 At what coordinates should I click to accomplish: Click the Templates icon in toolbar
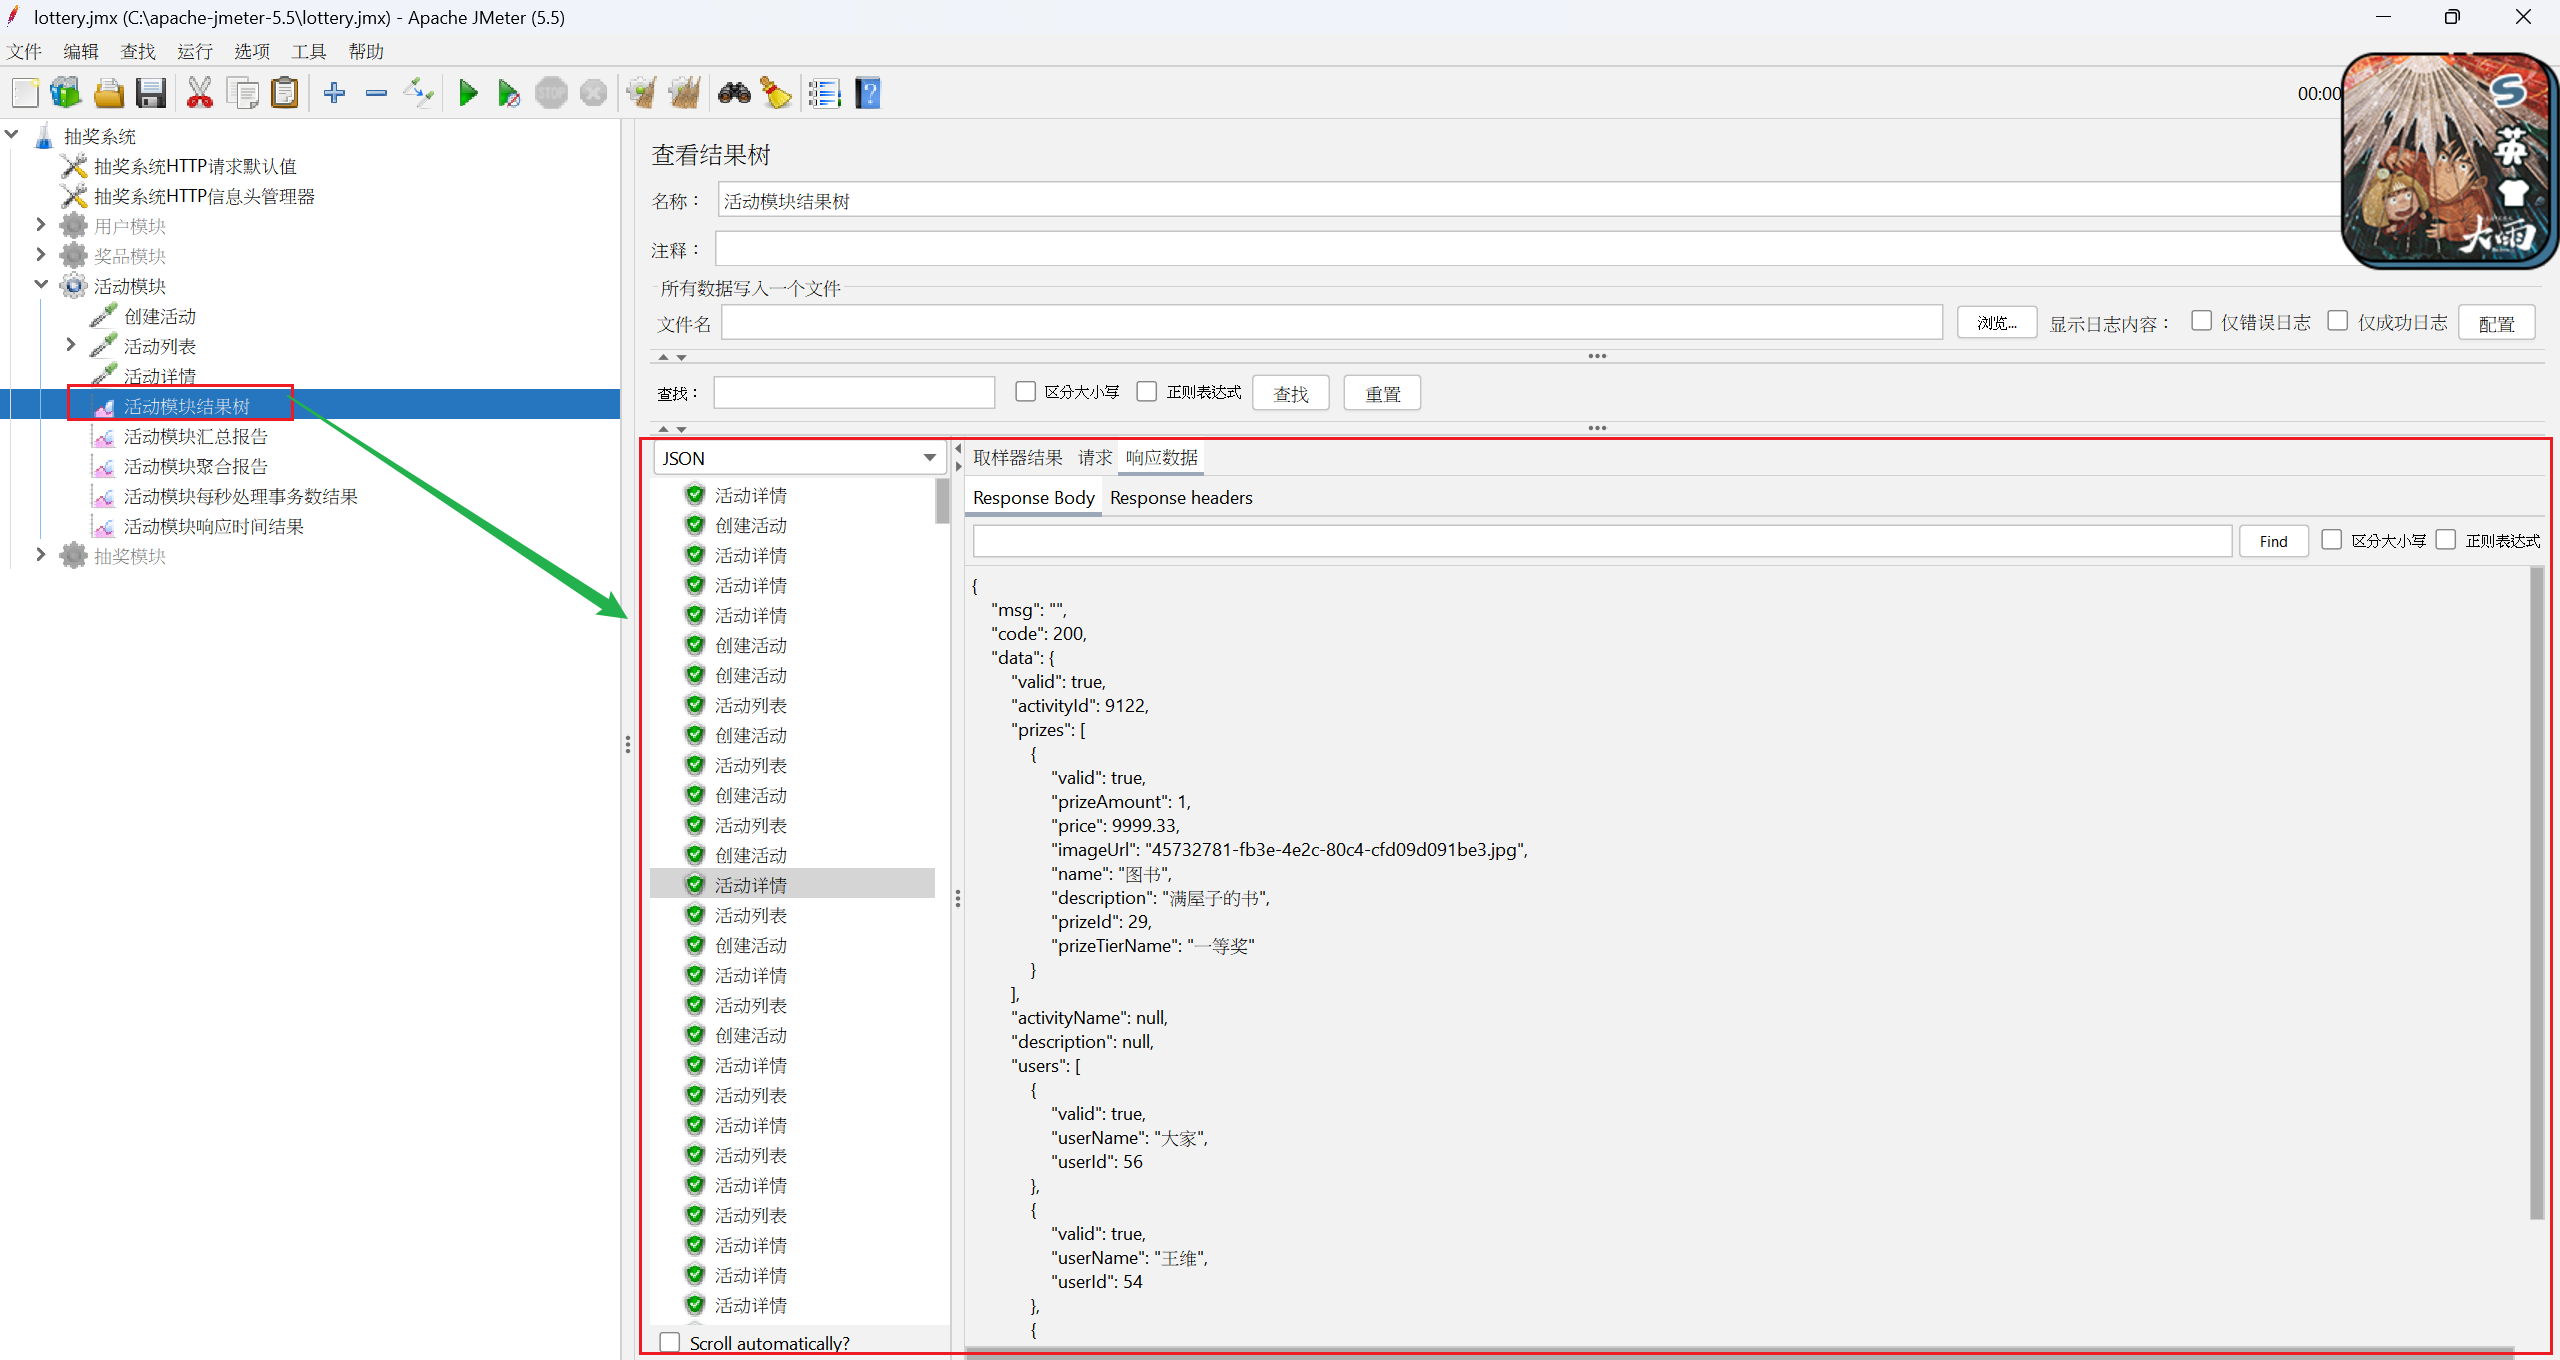tap(66, 94)
